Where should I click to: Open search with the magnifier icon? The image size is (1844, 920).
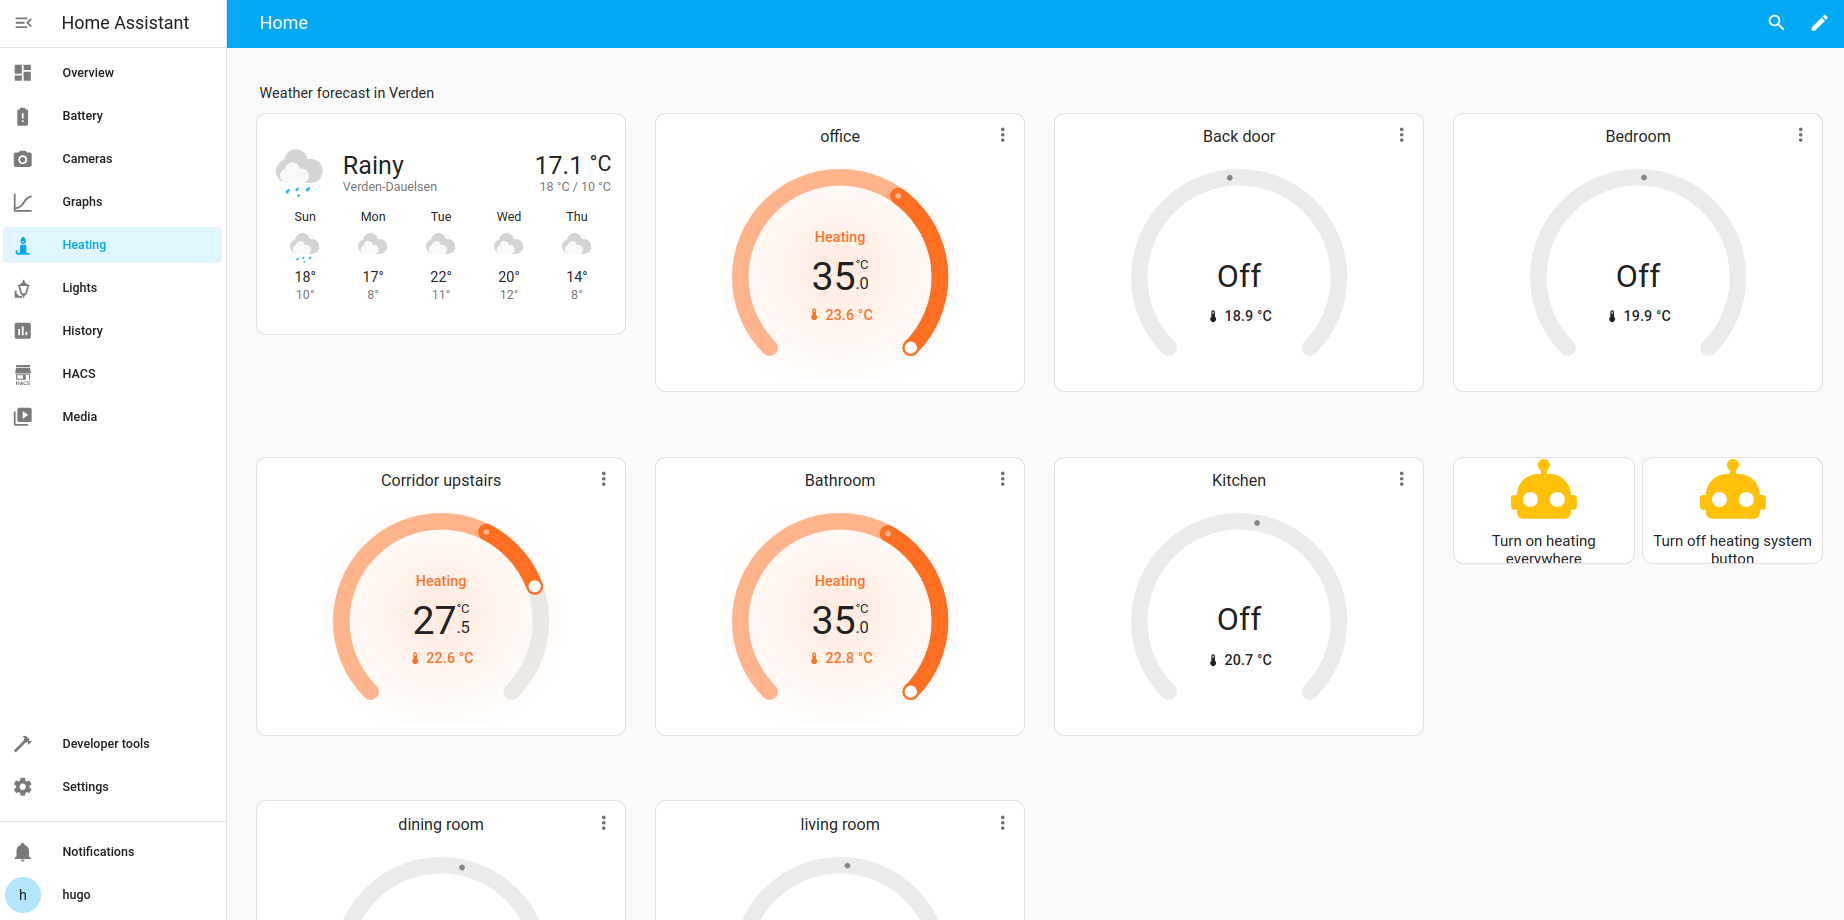tap(1776, 23)
